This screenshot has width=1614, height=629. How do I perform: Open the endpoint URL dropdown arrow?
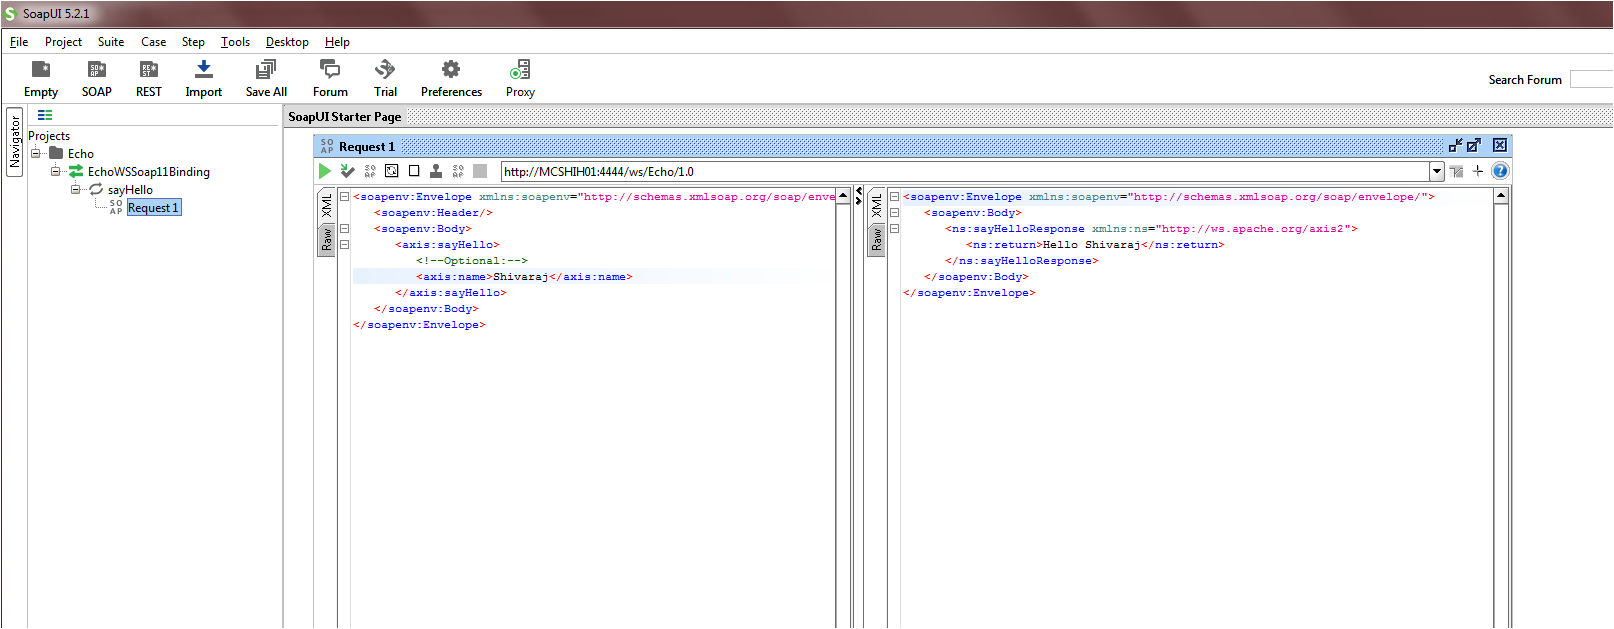[1437, 171]
